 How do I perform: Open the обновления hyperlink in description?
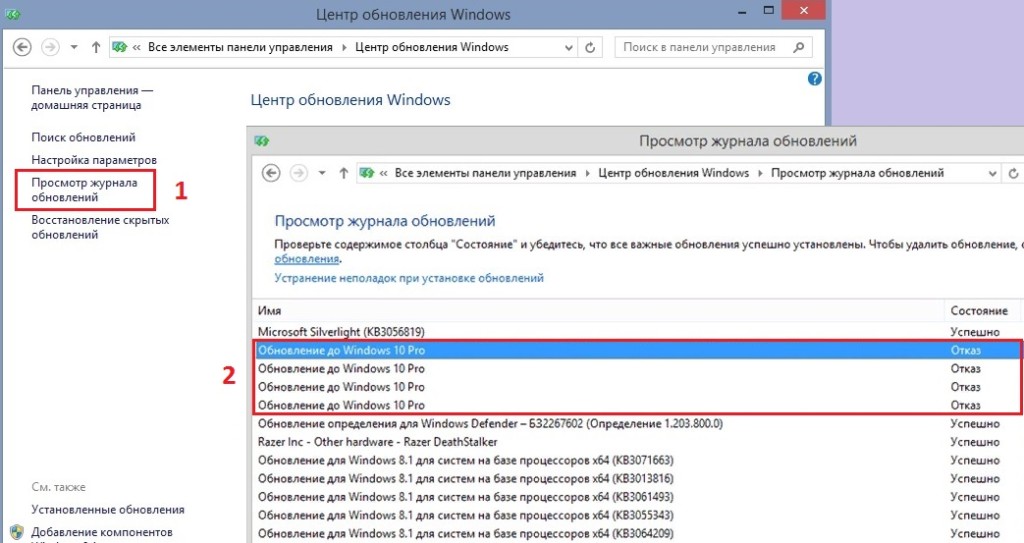click(x=306, y=259)
